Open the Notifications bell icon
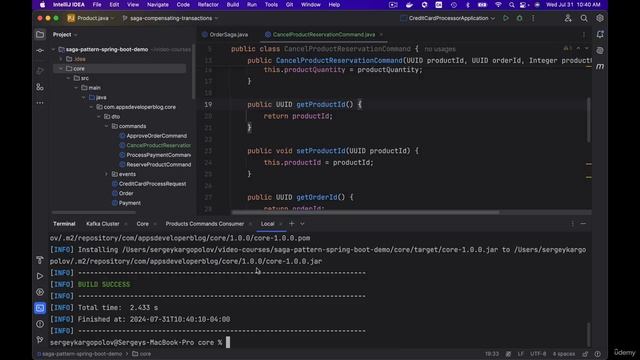The height and width of the screenshot is (360, 640). pyautogui.click(x=600, y=35)
